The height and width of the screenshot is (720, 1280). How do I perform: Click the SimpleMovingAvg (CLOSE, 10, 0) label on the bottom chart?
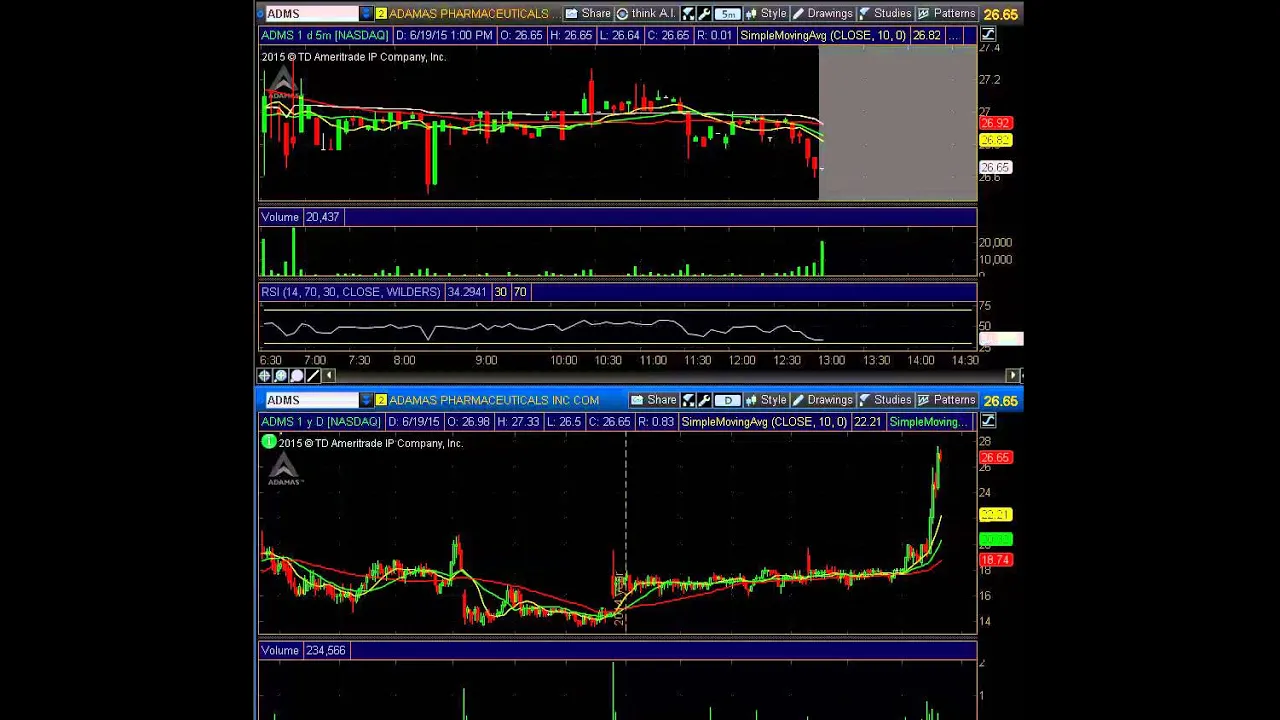point(764,422)
